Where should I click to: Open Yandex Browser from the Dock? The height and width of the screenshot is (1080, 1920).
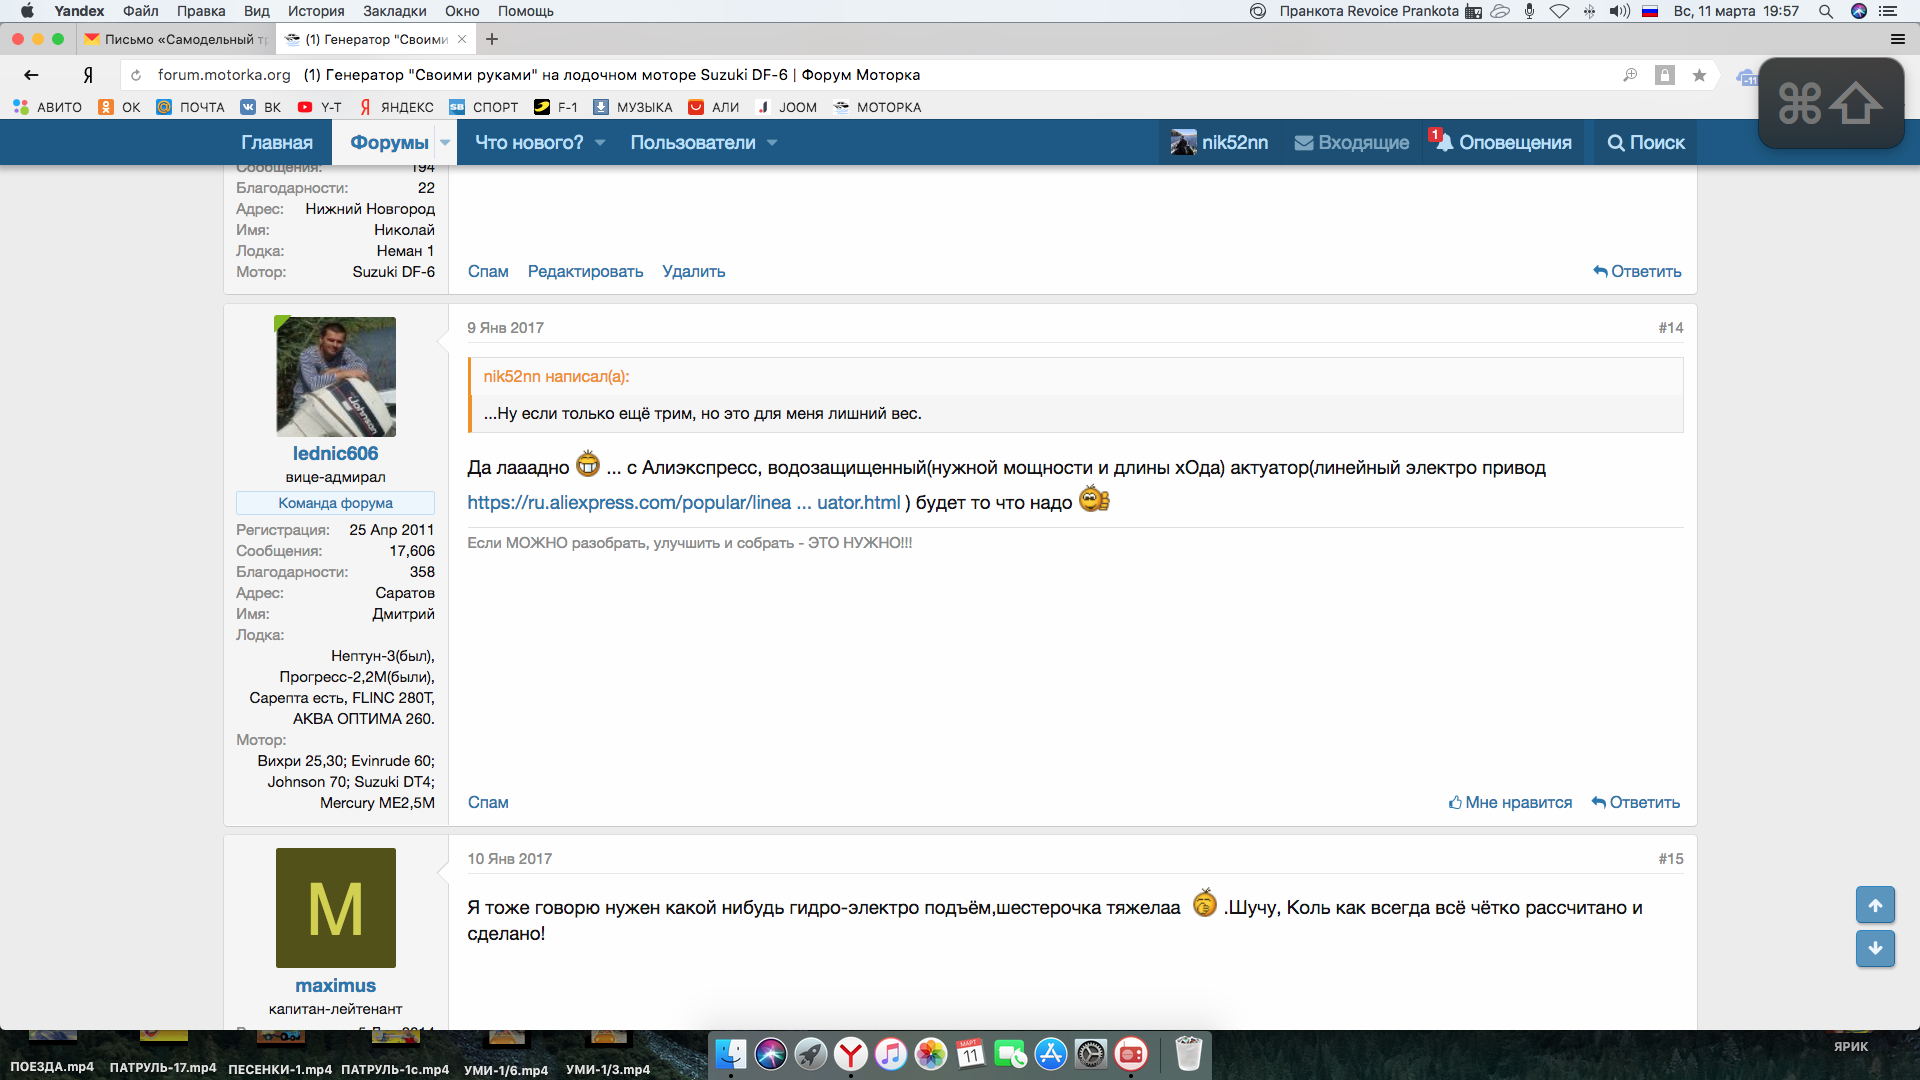(x=851, y=1053)
